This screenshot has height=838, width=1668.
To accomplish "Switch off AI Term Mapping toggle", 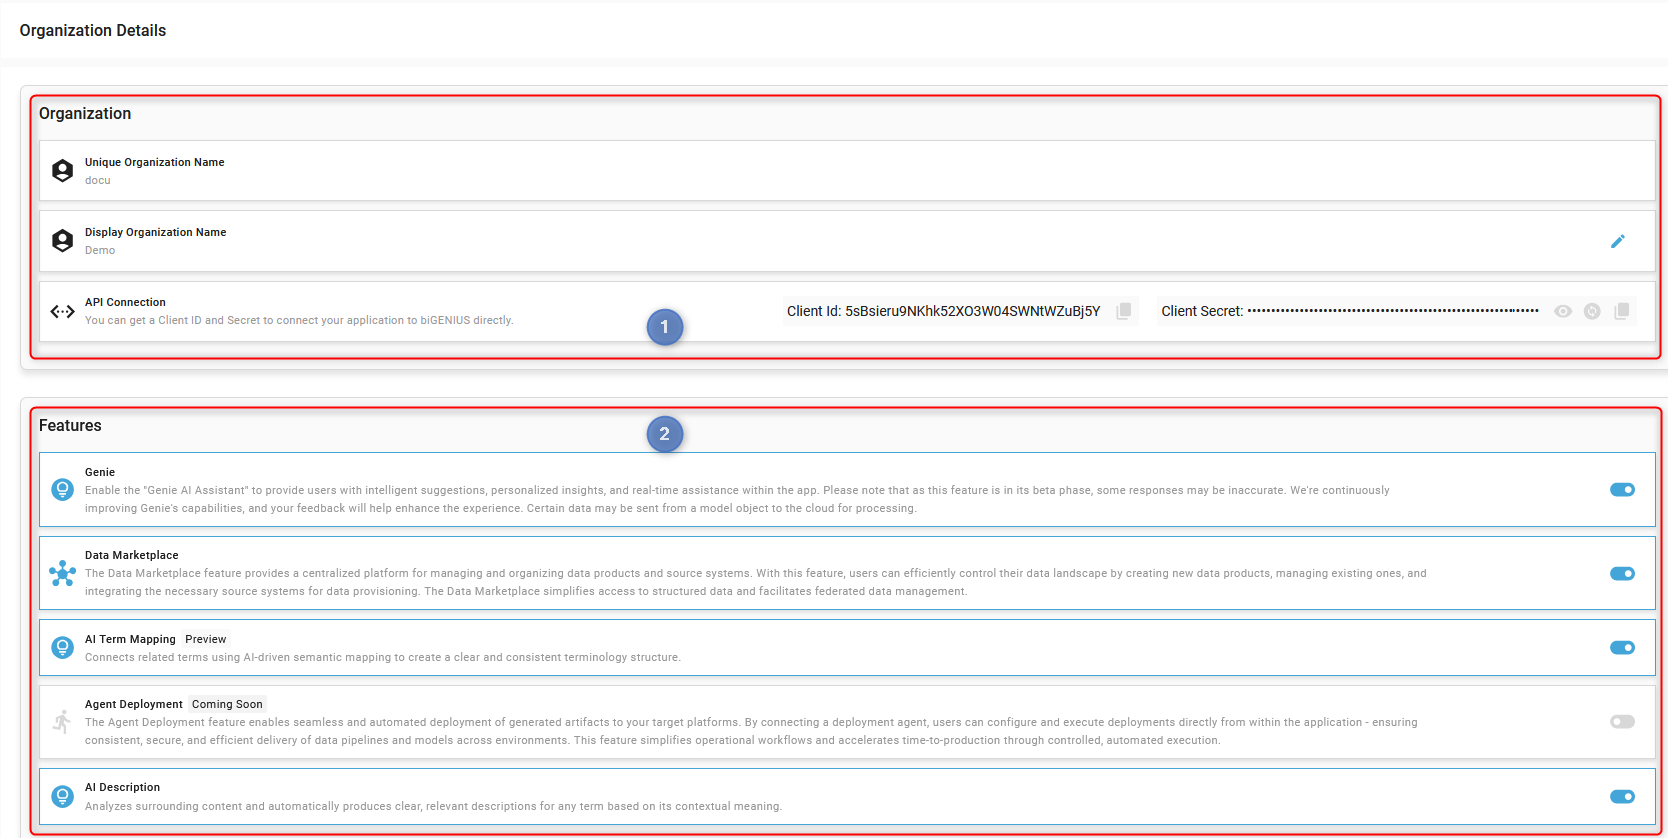I will tap(1622, 648).
